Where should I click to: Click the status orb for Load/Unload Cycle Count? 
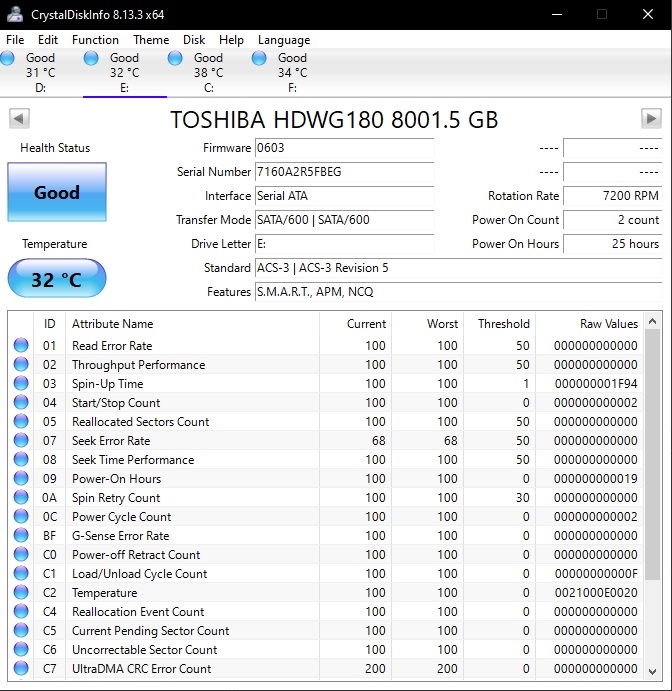click(x=21, y=573)
